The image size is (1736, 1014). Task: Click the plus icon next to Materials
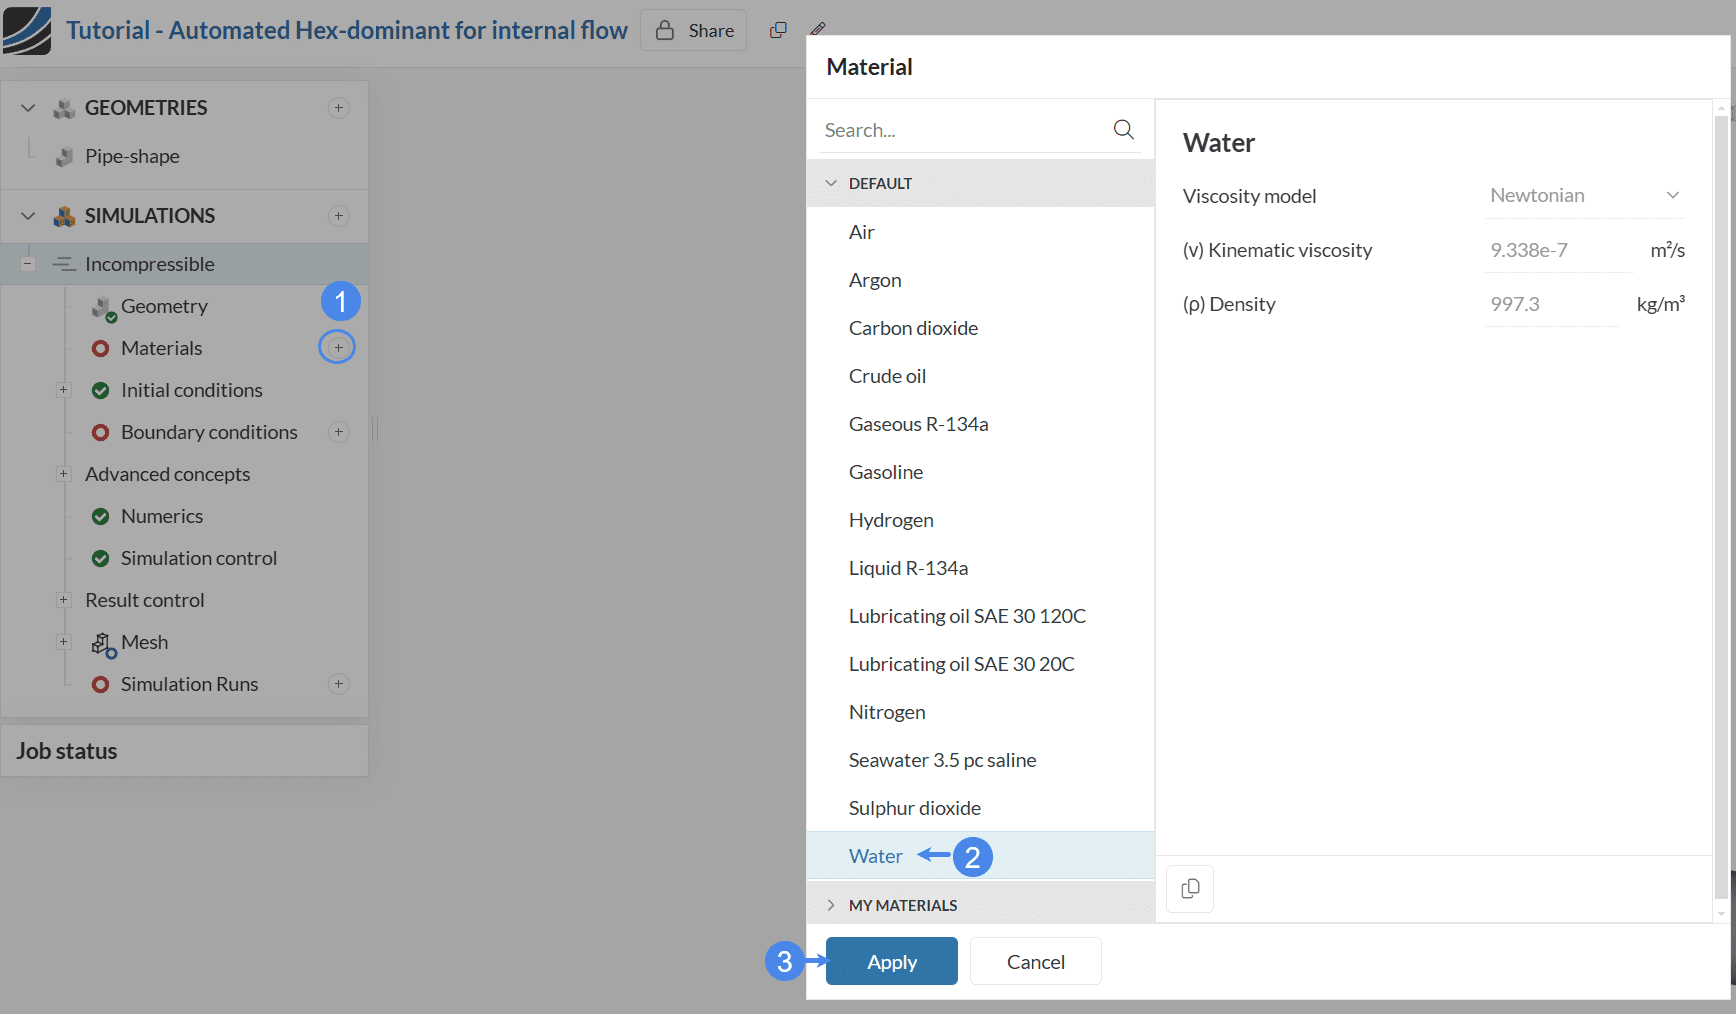pos(338,348)
